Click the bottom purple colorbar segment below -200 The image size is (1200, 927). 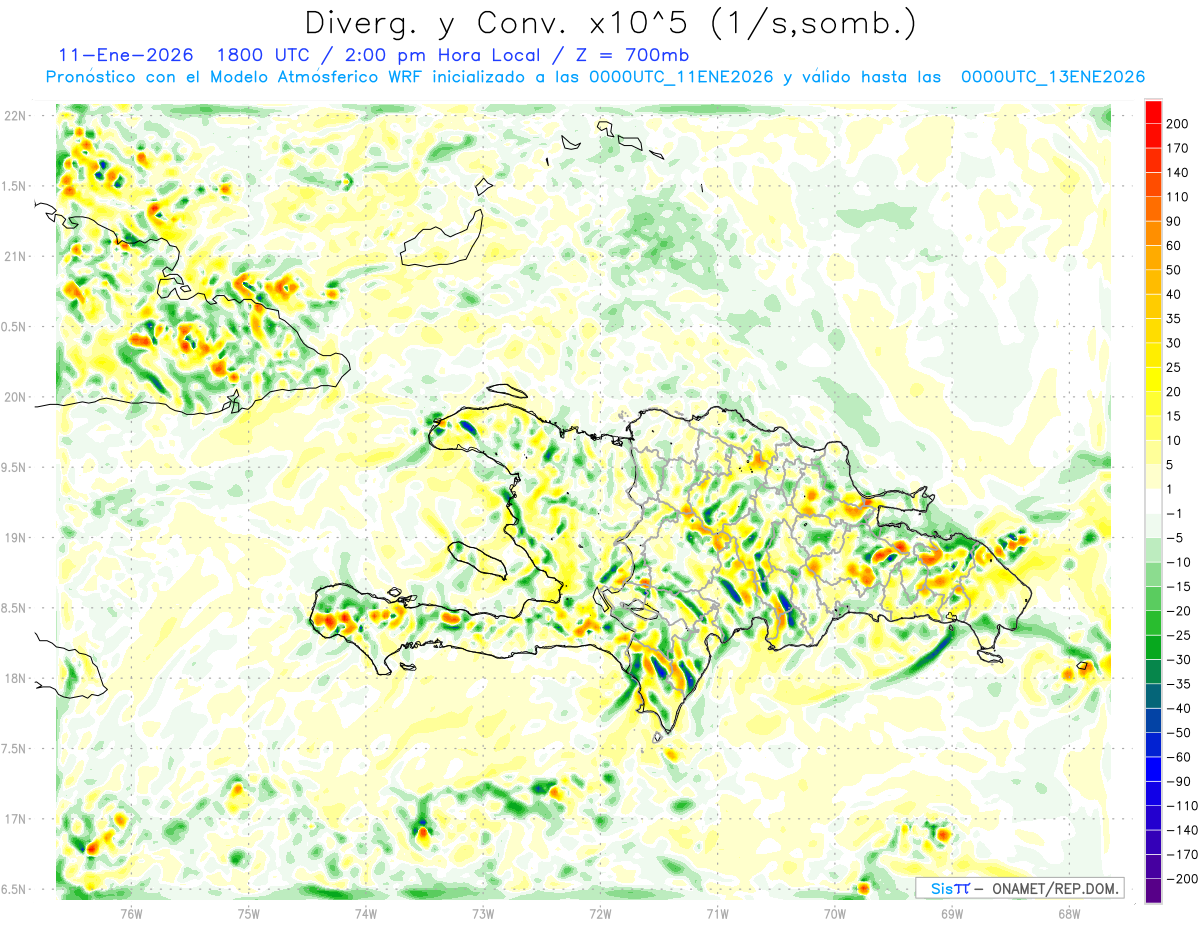point(1153,891)
